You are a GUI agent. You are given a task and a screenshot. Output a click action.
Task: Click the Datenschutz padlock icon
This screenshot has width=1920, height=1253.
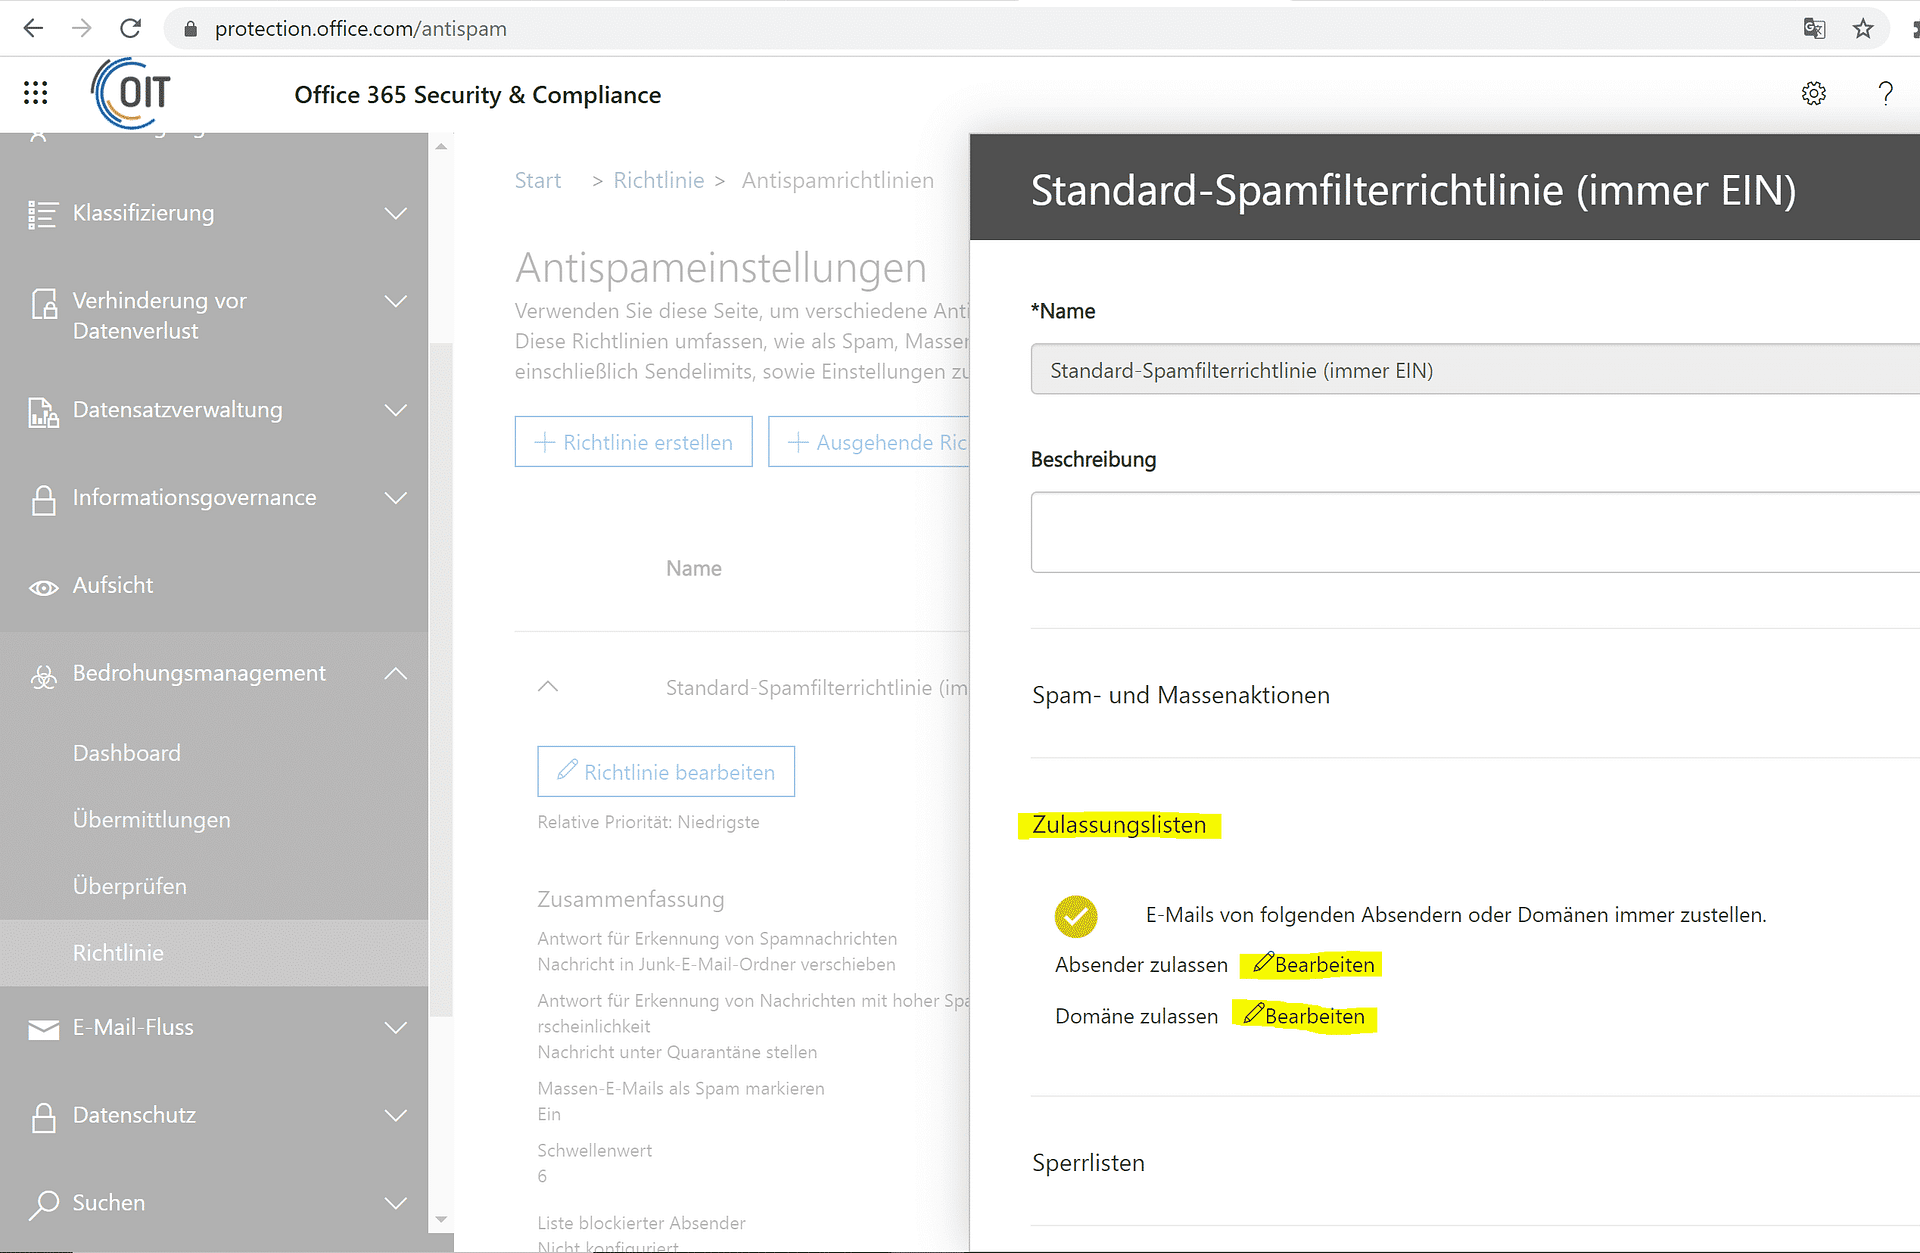click(x=43, y=1117)
